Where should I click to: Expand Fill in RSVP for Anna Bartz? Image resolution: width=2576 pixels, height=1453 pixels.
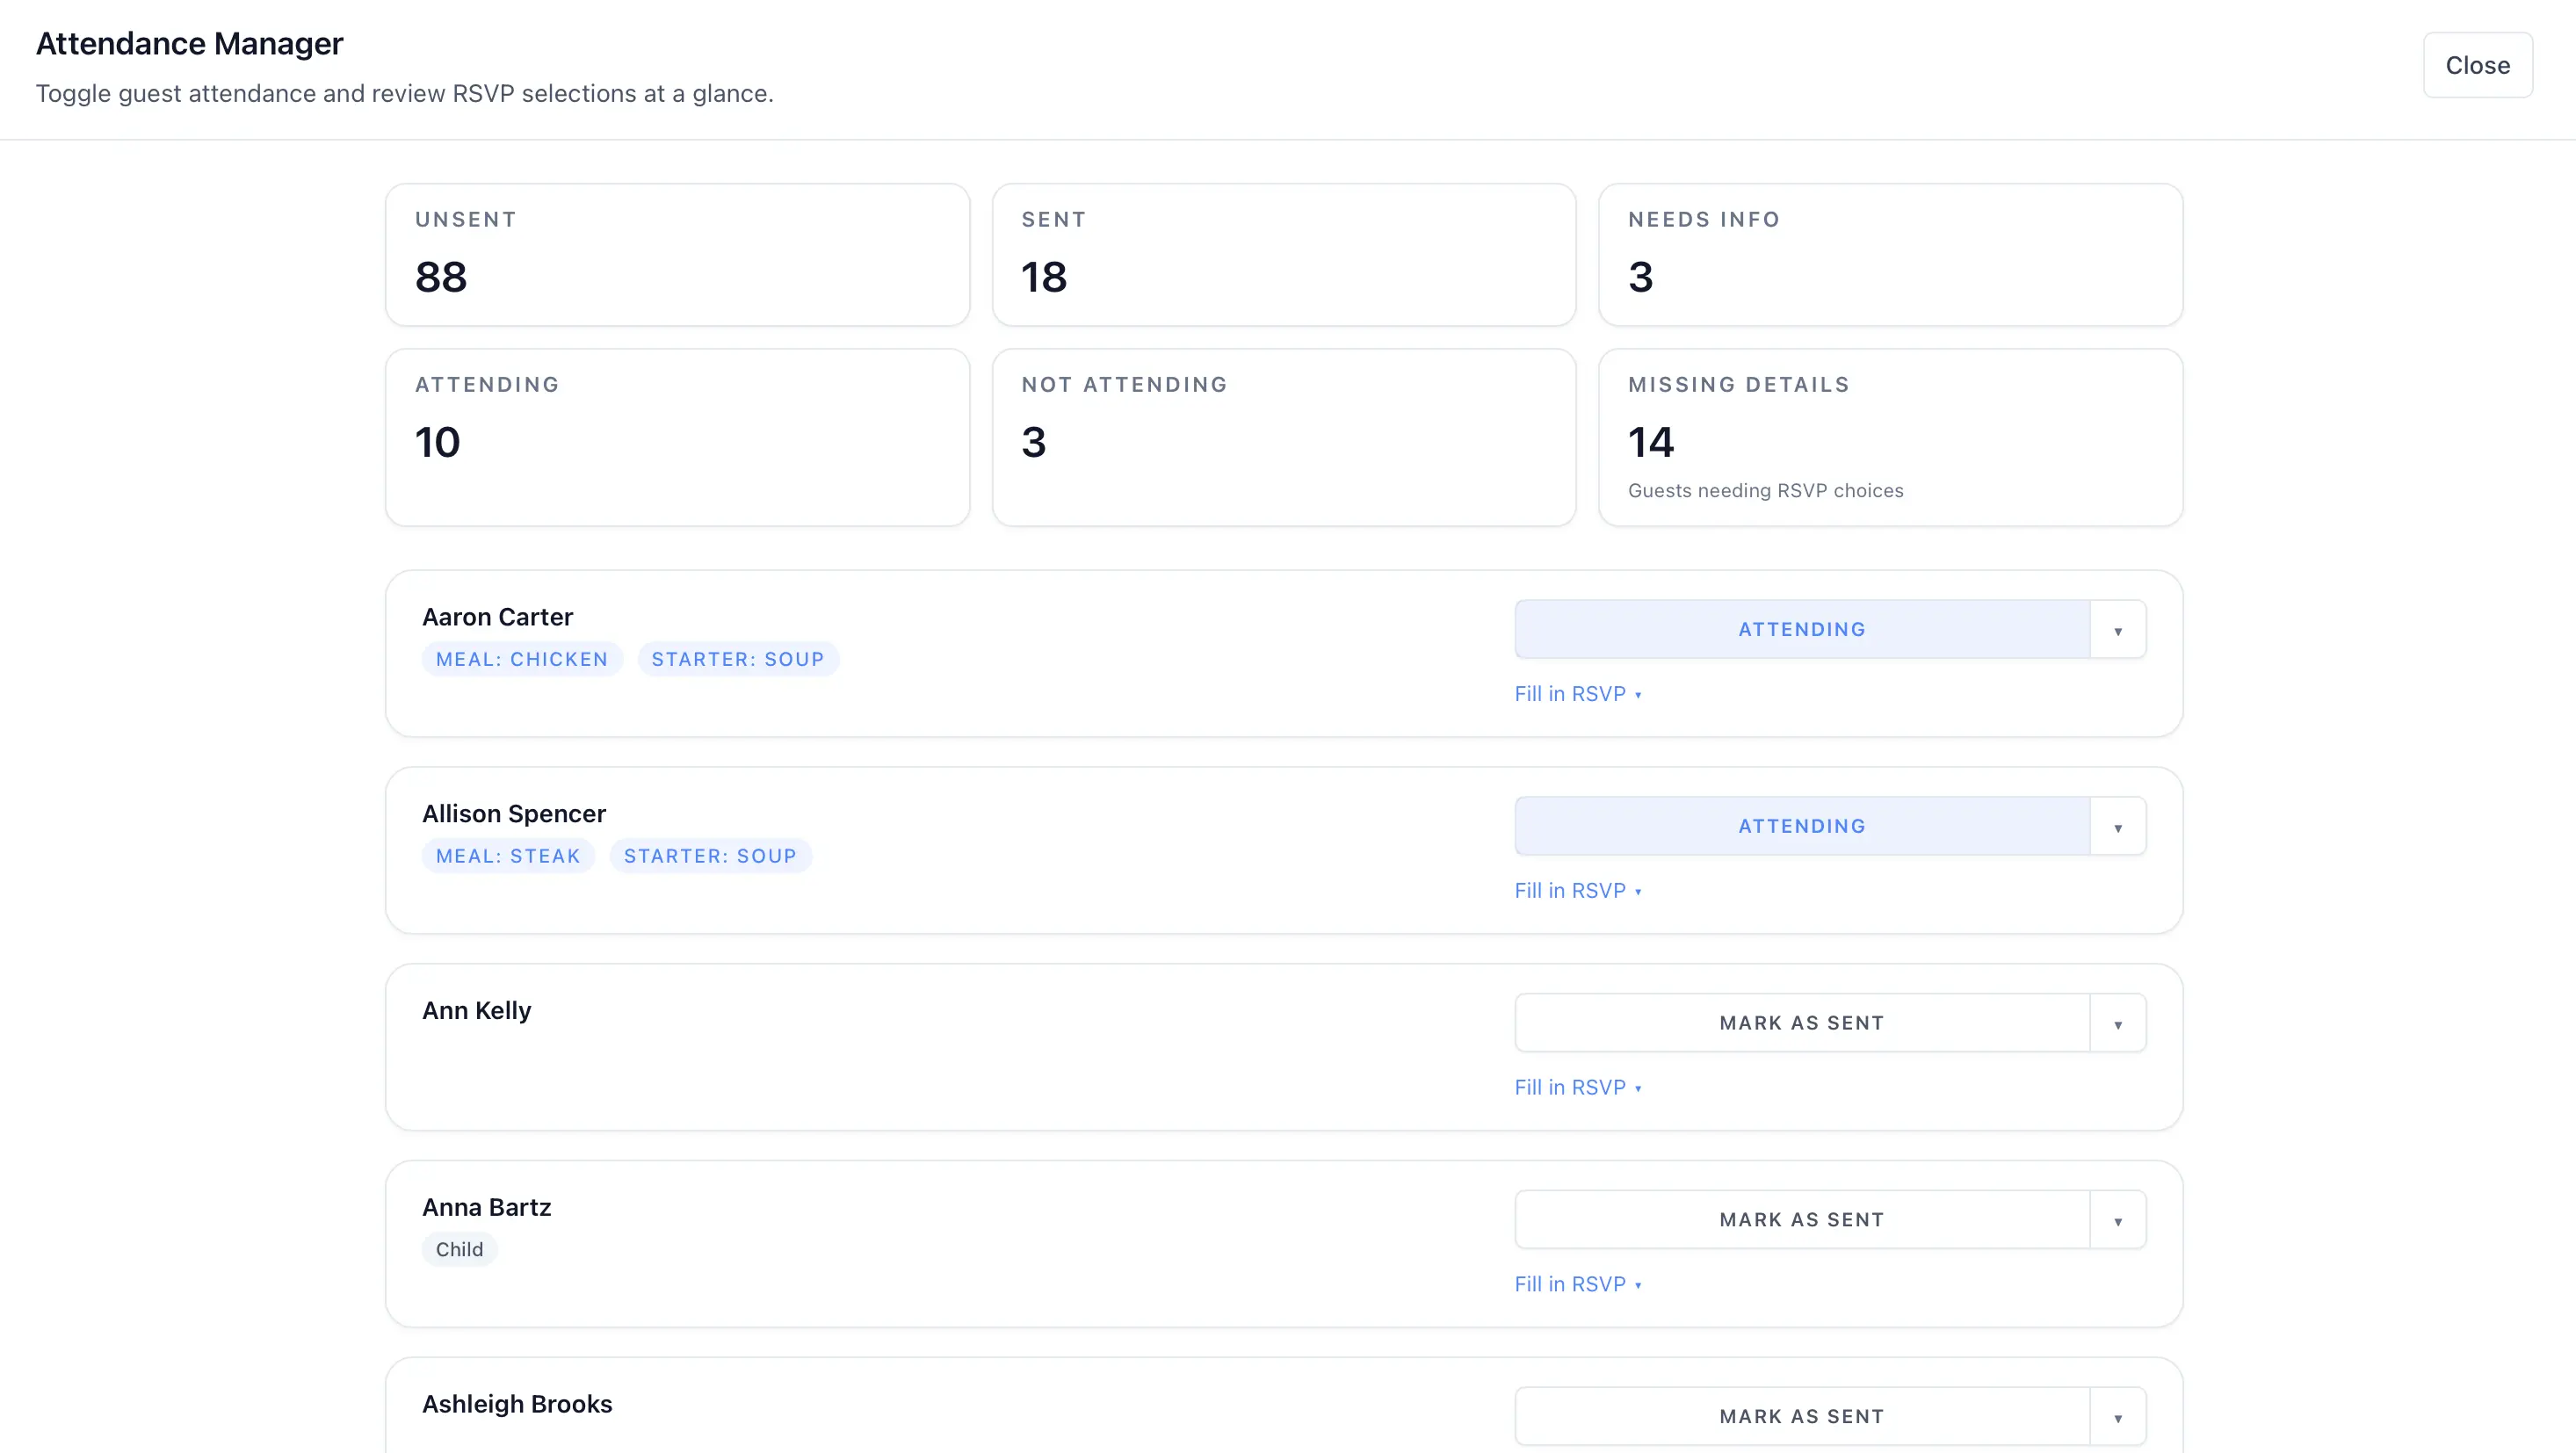1578,1283
